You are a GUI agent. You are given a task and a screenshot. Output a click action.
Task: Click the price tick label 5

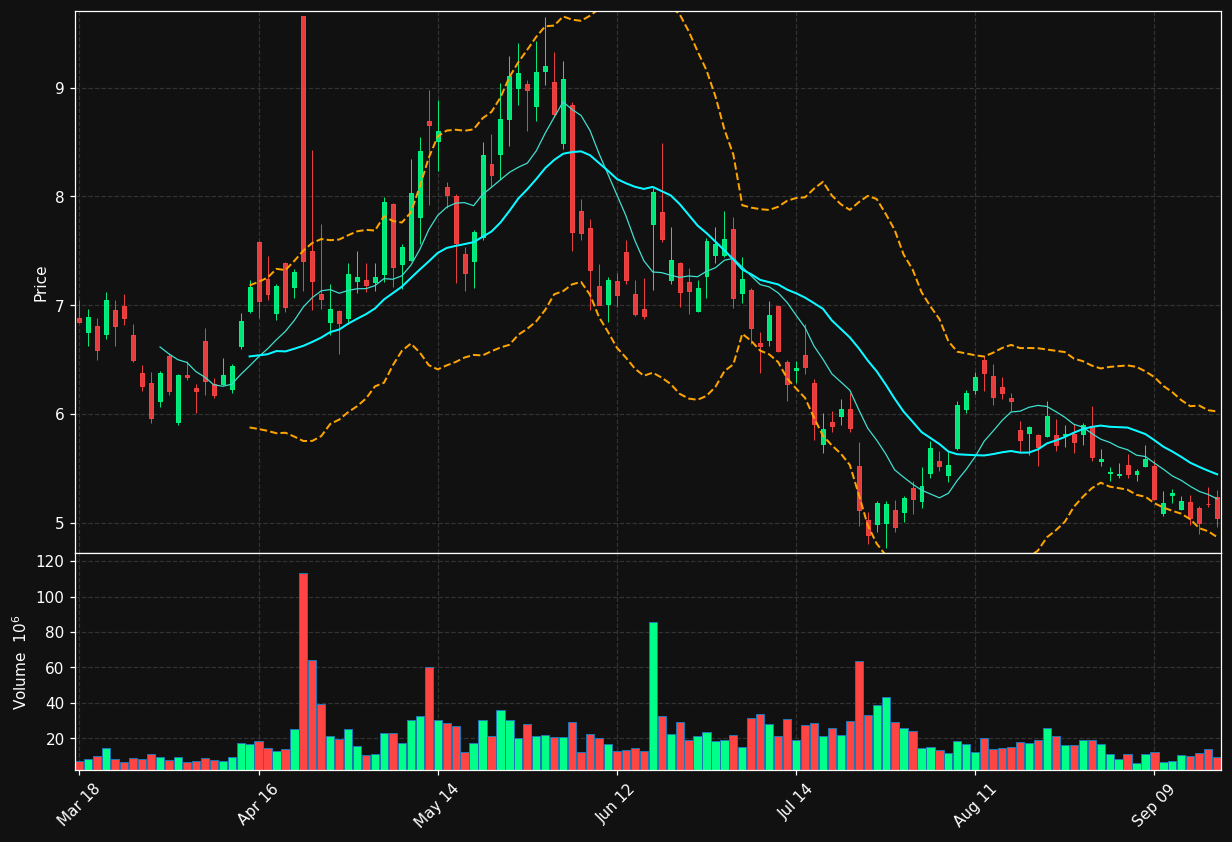click(x=59, y=524)
